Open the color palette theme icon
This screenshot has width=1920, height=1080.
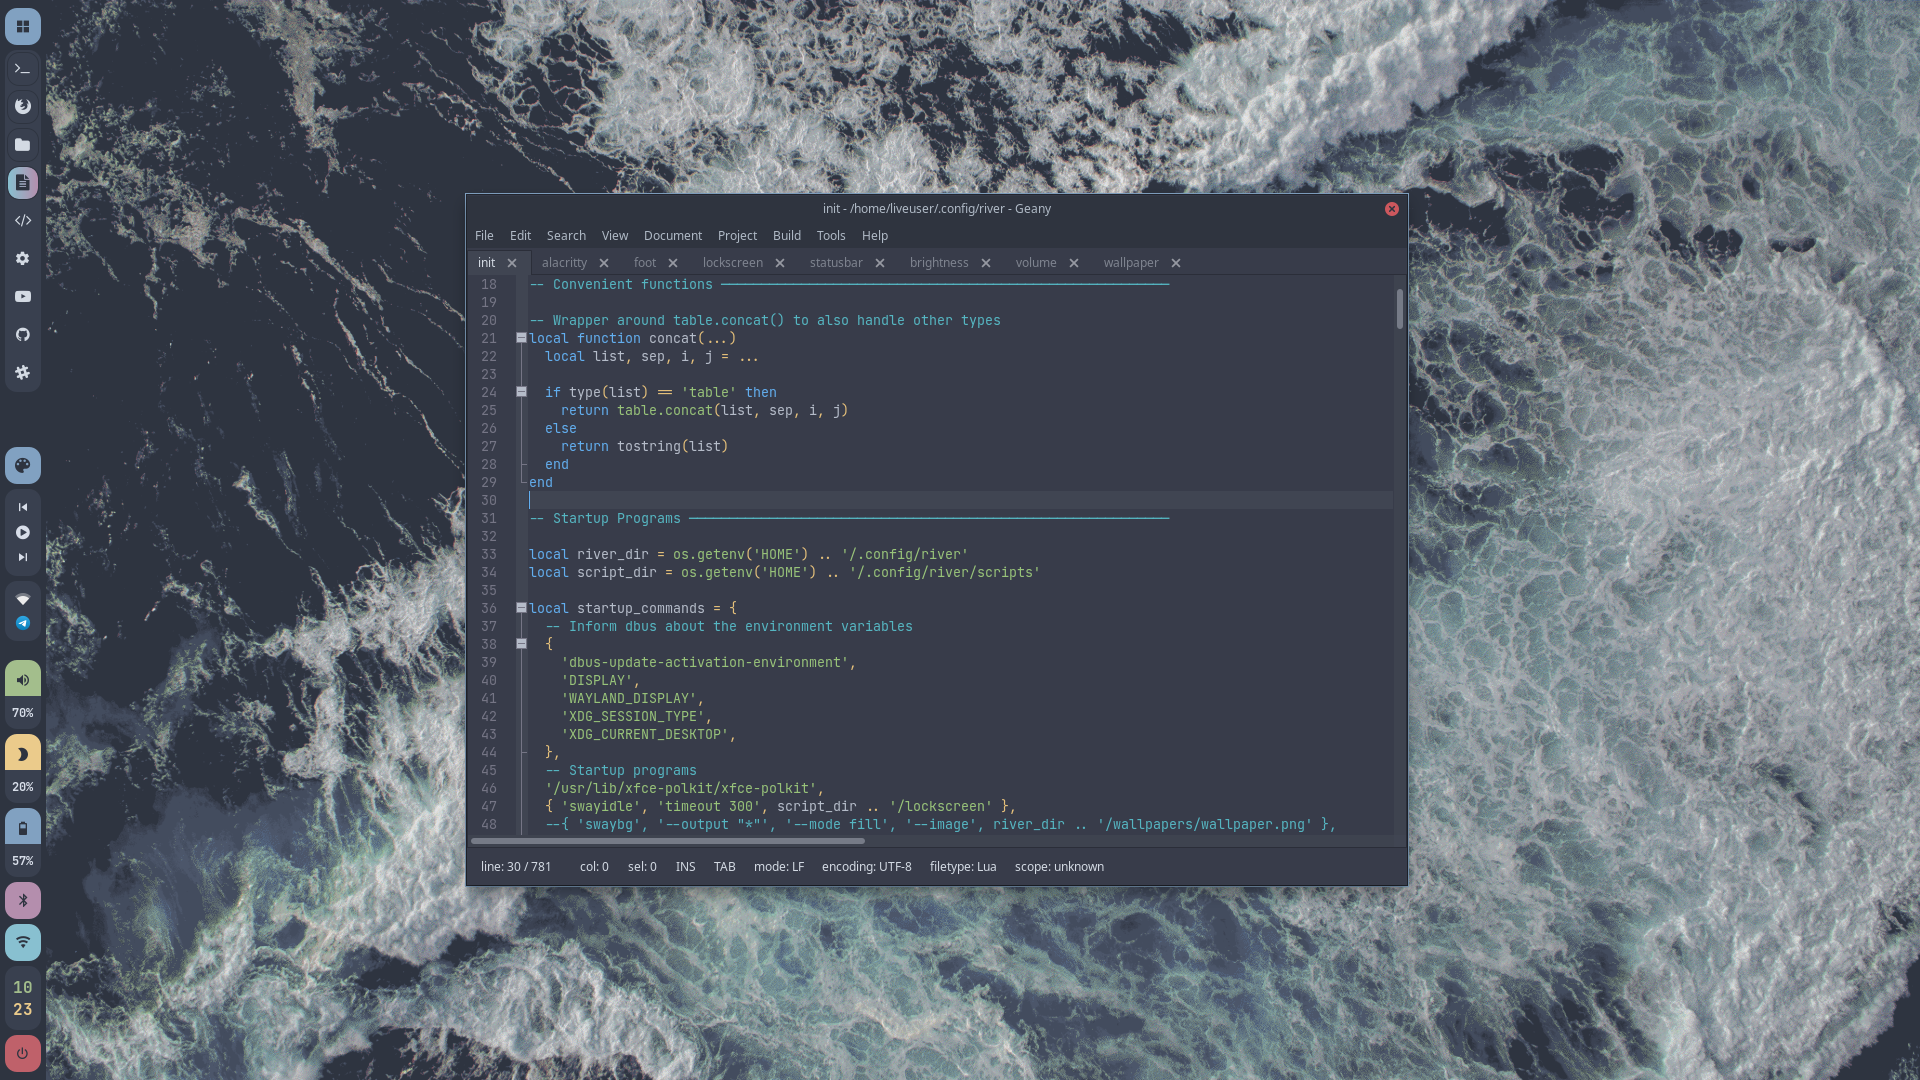click(22, 465)
